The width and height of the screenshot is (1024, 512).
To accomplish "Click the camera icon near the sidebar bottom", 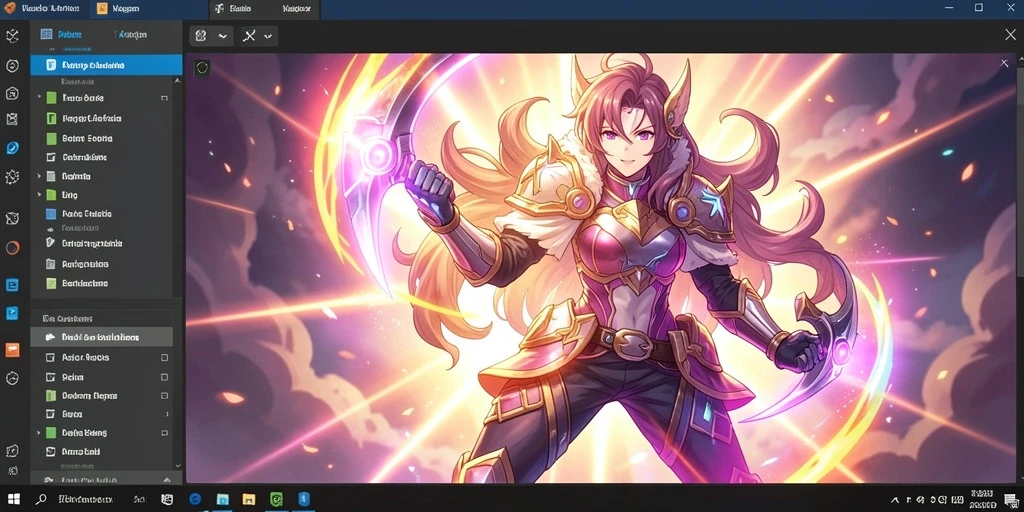I will point(12,451).
